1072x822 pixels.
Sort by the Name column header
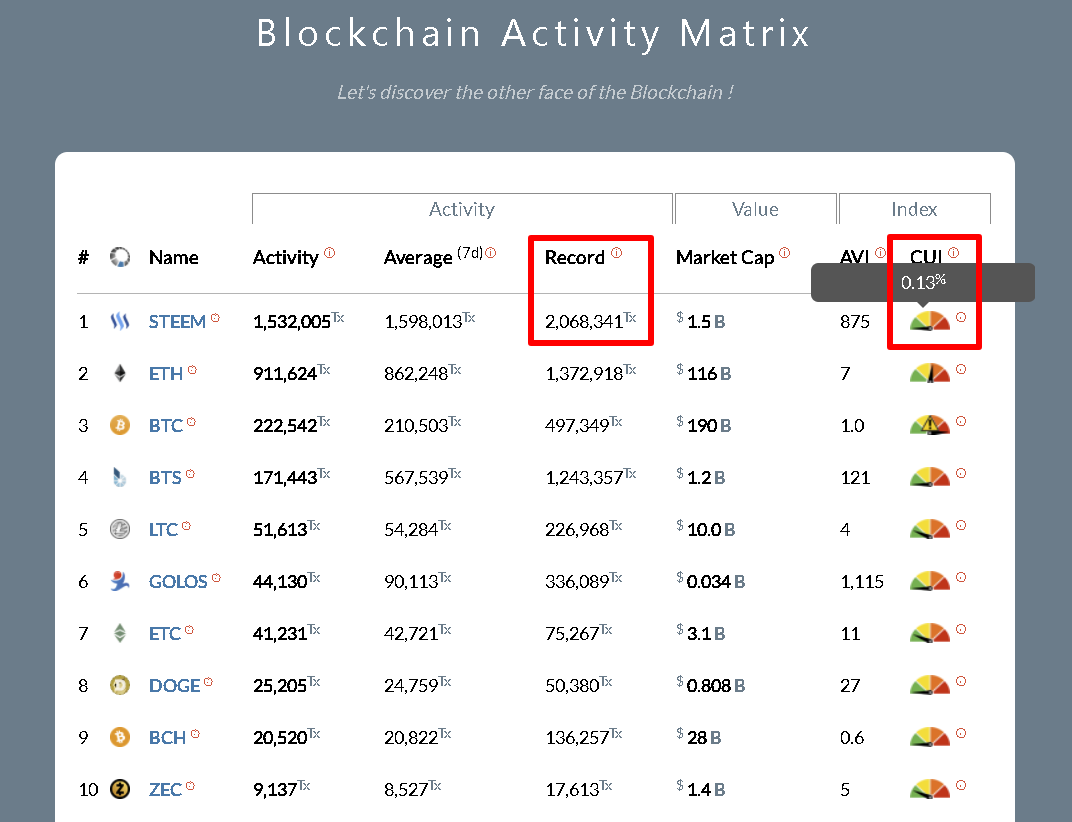pos(174,258)
